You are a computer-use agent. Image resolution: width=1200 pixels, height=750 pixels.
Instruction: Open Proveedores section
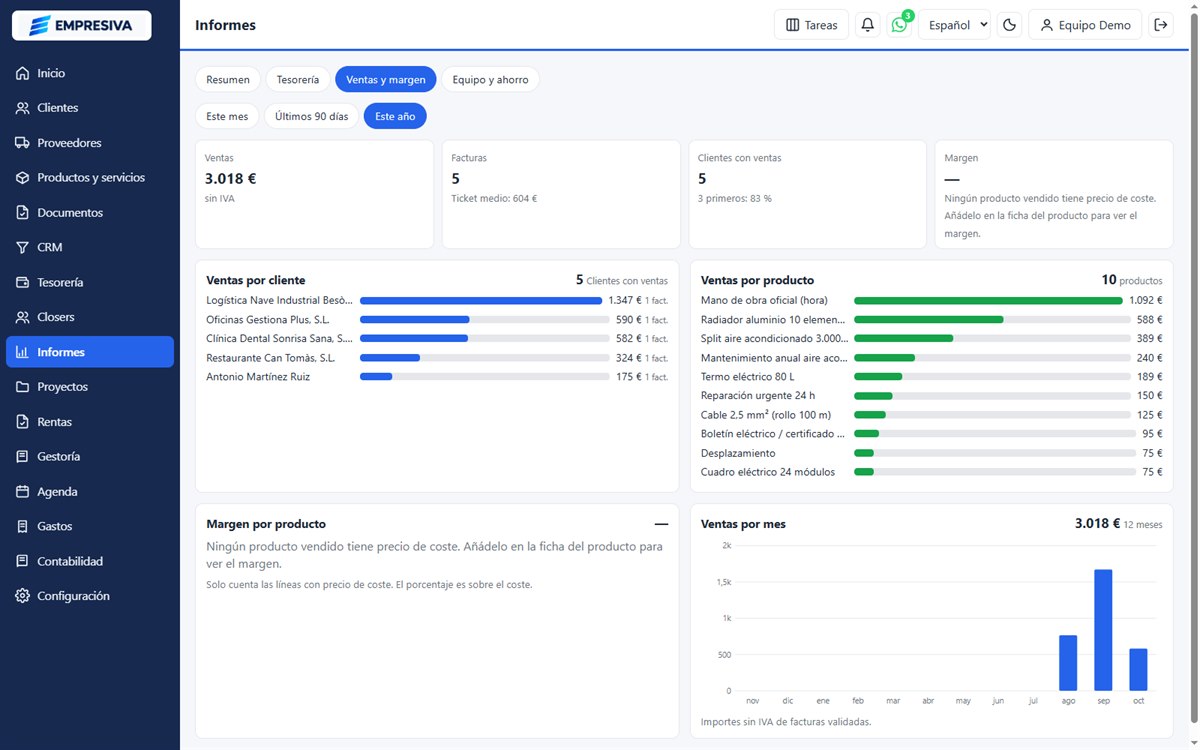coord(90,143)
